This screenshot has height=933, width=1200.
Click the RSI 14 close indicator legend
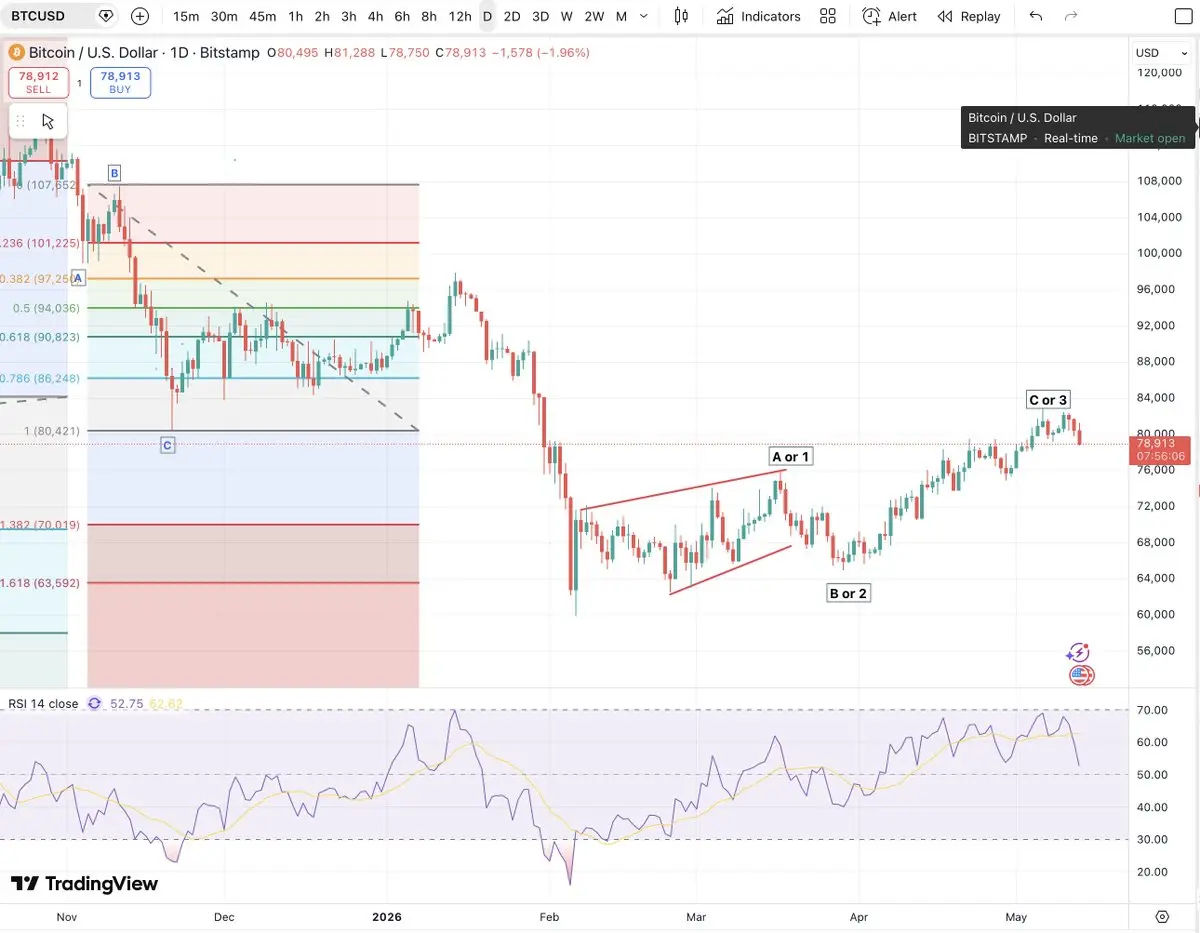pyautogui.click(x=43, y=704)
